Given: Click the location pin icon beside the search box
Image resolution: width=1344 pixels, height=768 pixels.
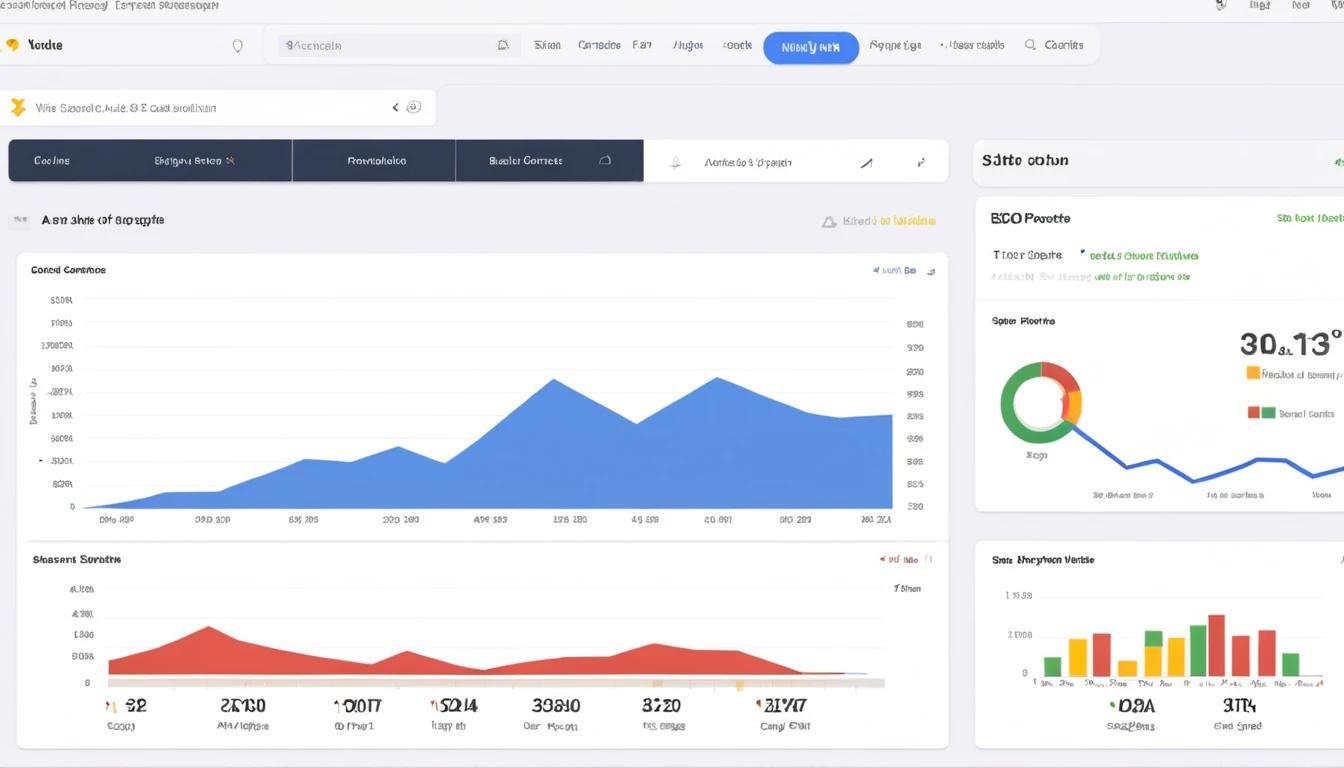Looking at the screenshot, I should tap(237, 46).
